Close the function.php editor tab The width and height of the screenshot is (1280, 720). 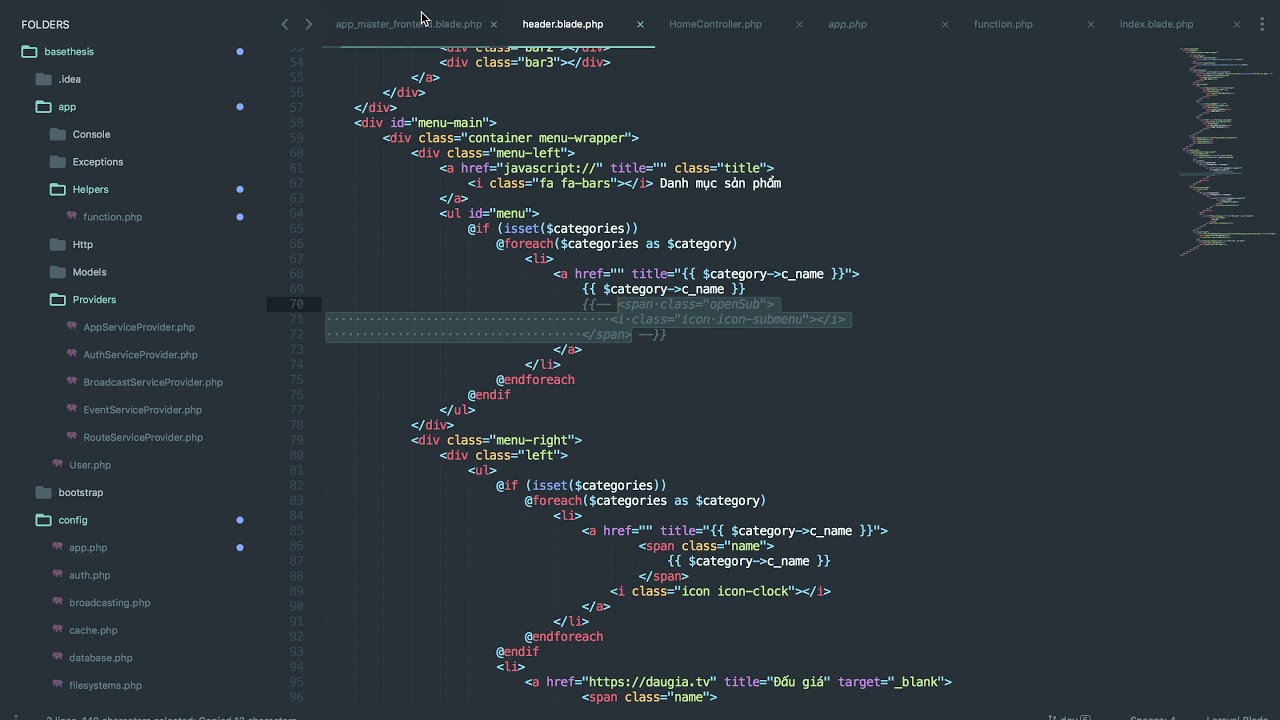1091,24
